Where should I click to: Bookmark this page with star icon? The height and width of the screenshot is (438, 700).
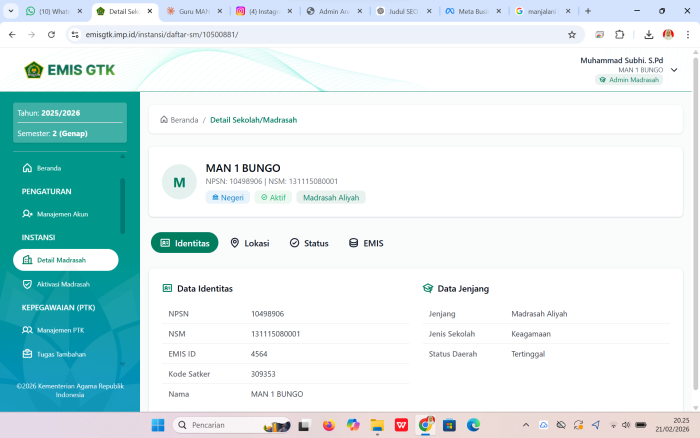pos(571,34)
